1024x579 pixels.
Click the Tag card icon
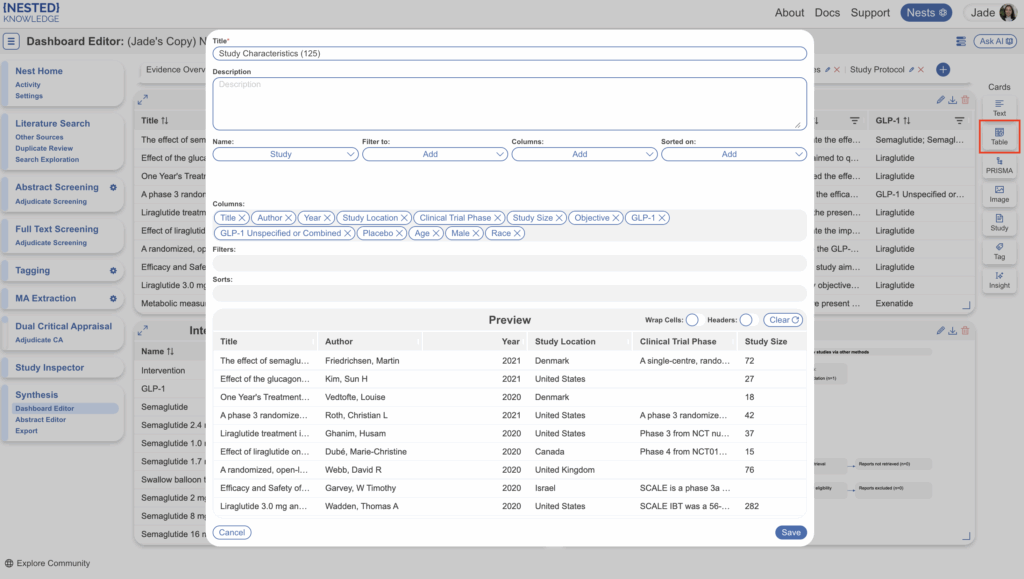(x=999, y=251)
